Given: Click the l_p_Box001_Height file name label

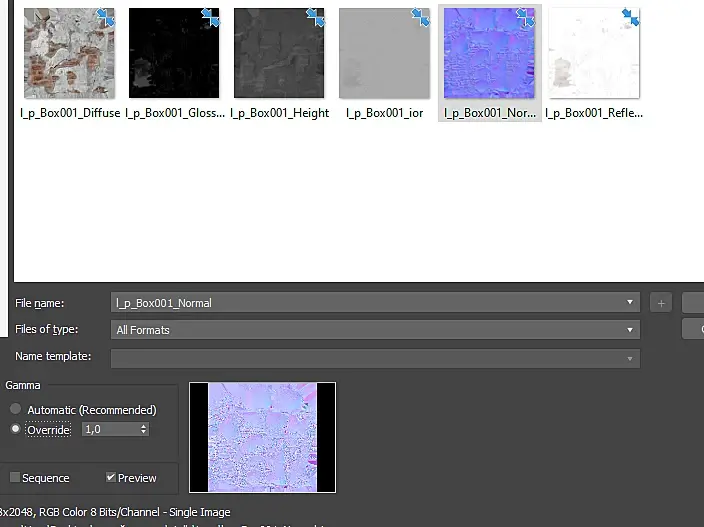Looking at the screenshot, I should tap(280, 113).
